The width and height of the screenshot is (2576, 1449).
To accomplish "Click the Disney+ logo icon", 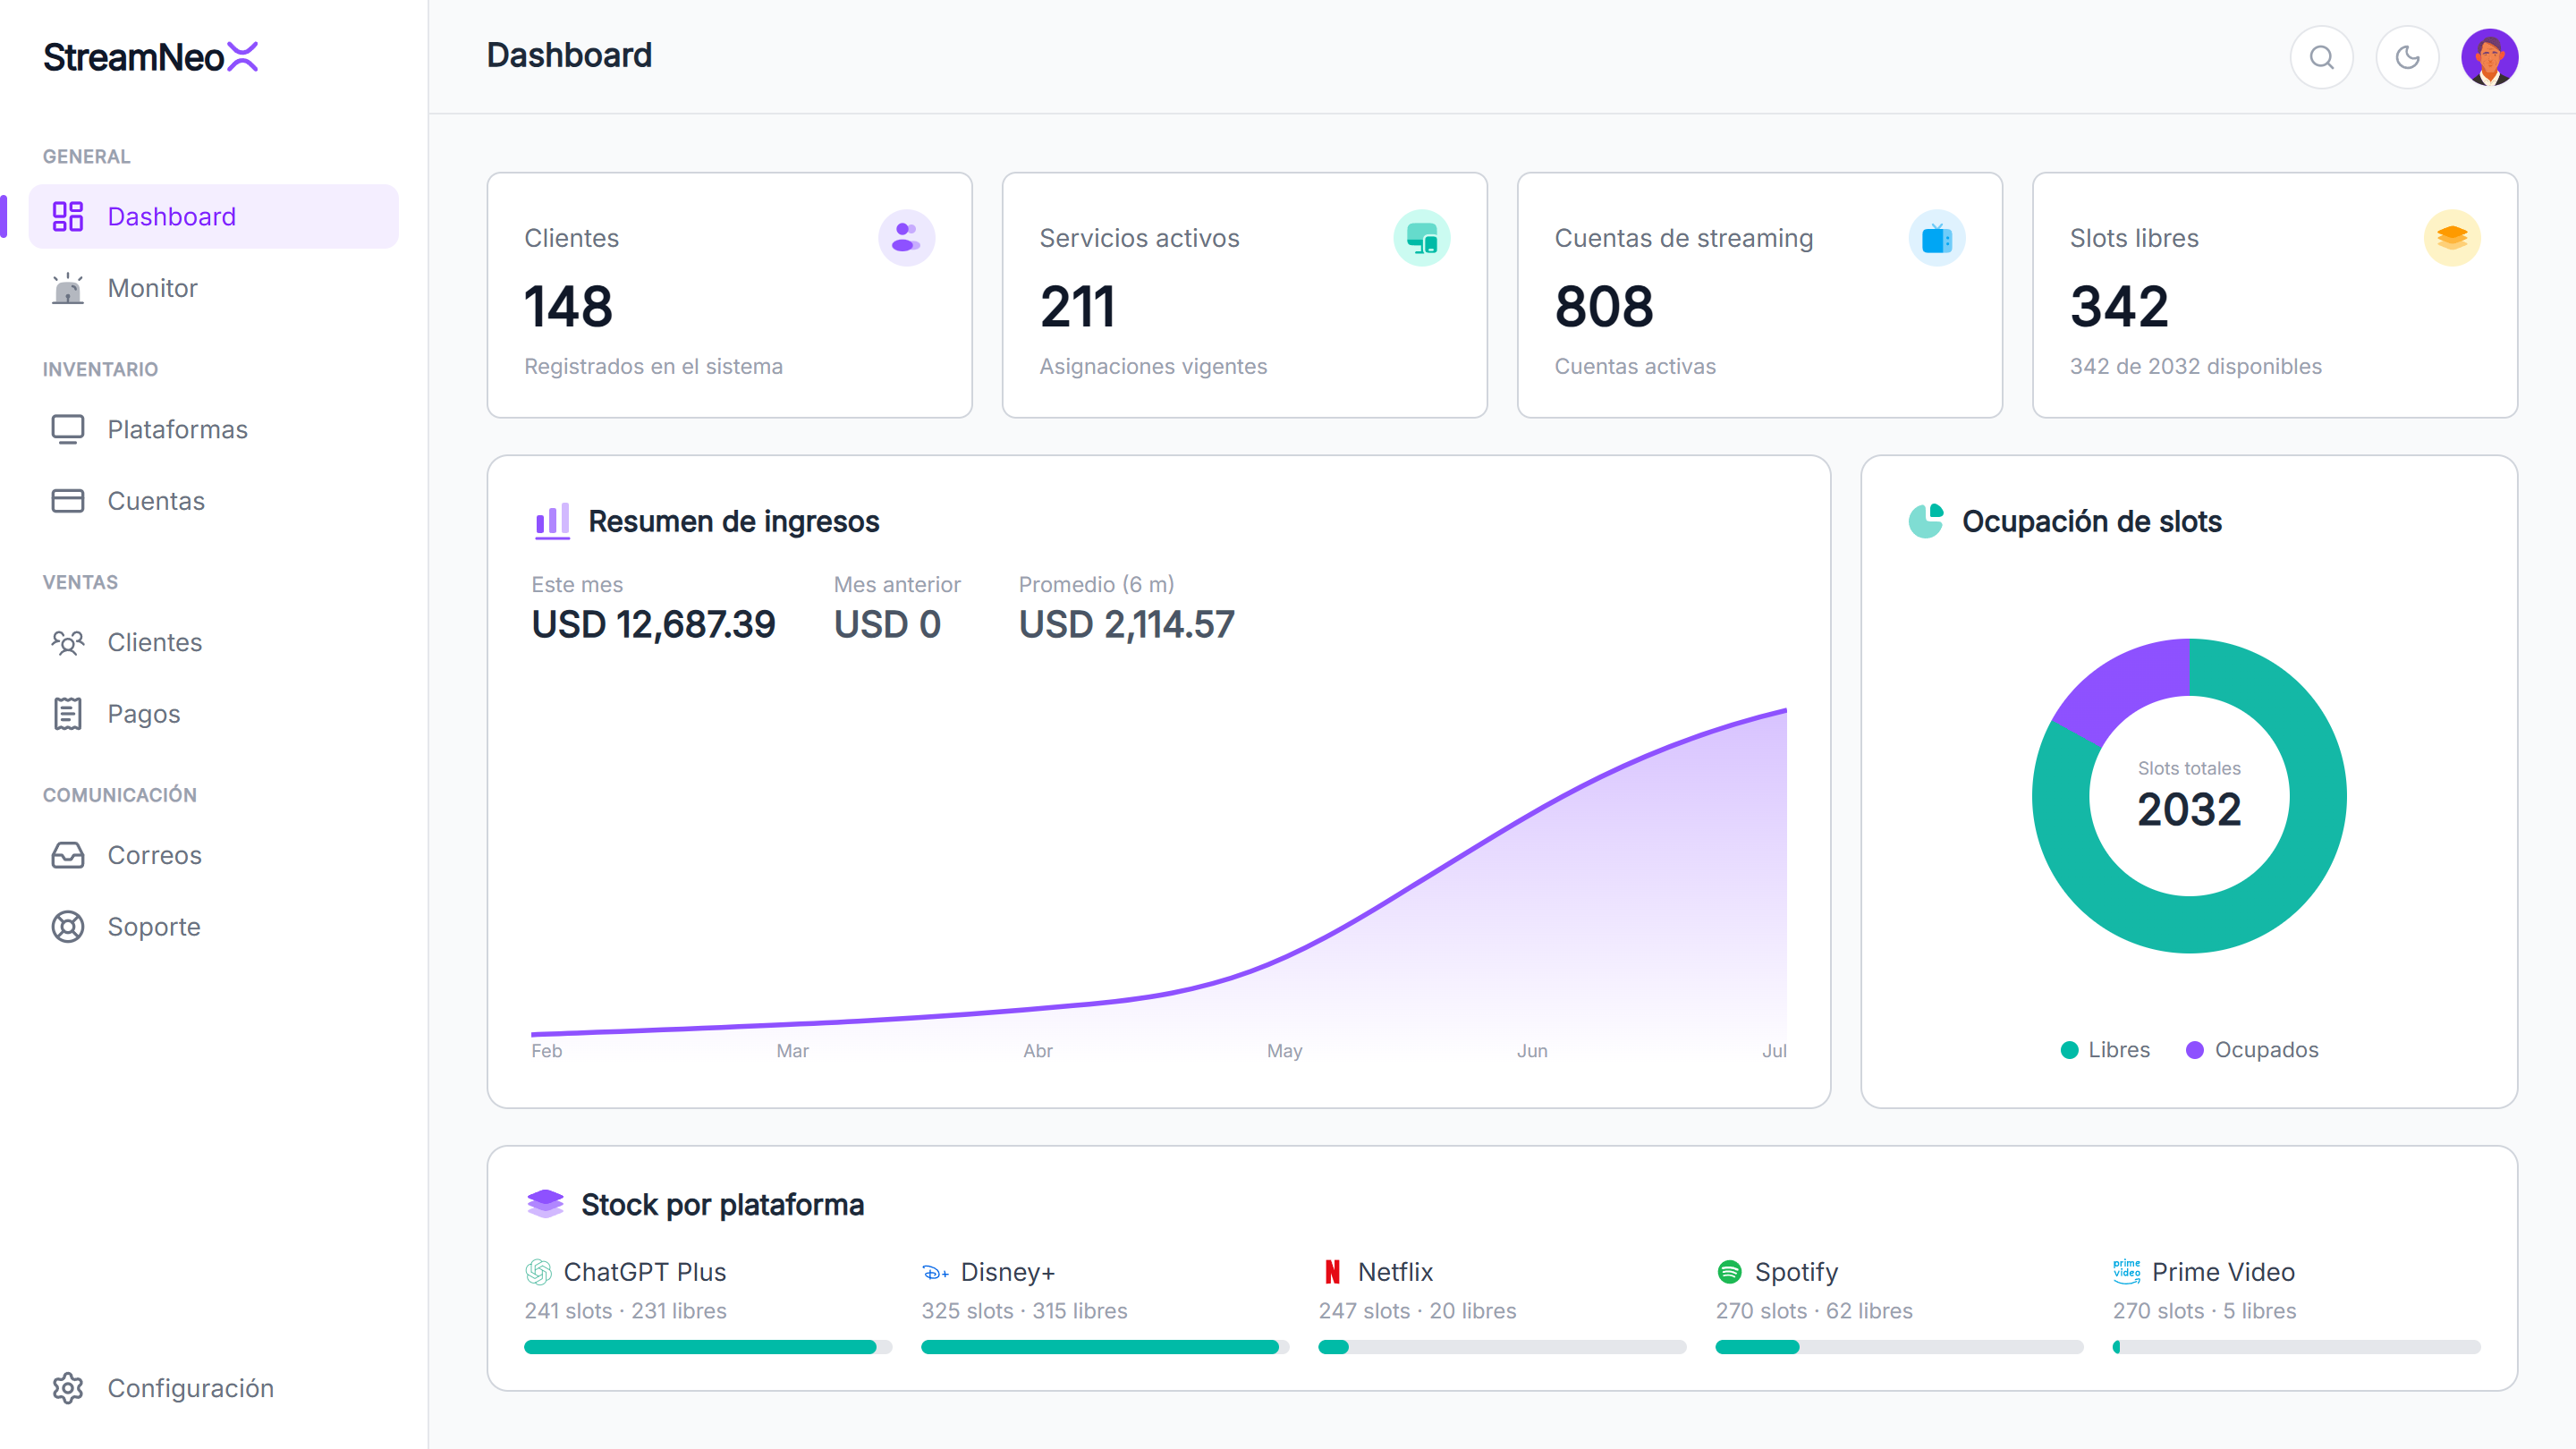I will pos(935,1272).
